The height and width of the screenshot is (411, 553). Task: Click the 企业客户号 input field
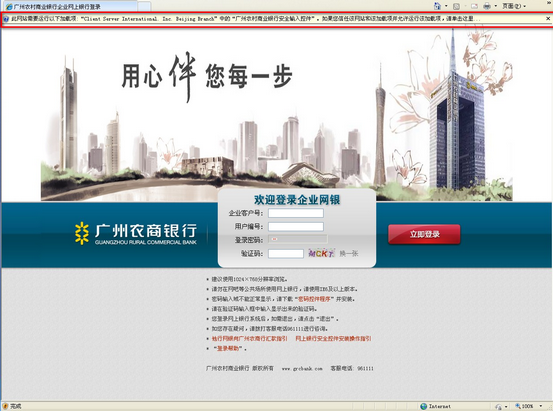(296, 213)
